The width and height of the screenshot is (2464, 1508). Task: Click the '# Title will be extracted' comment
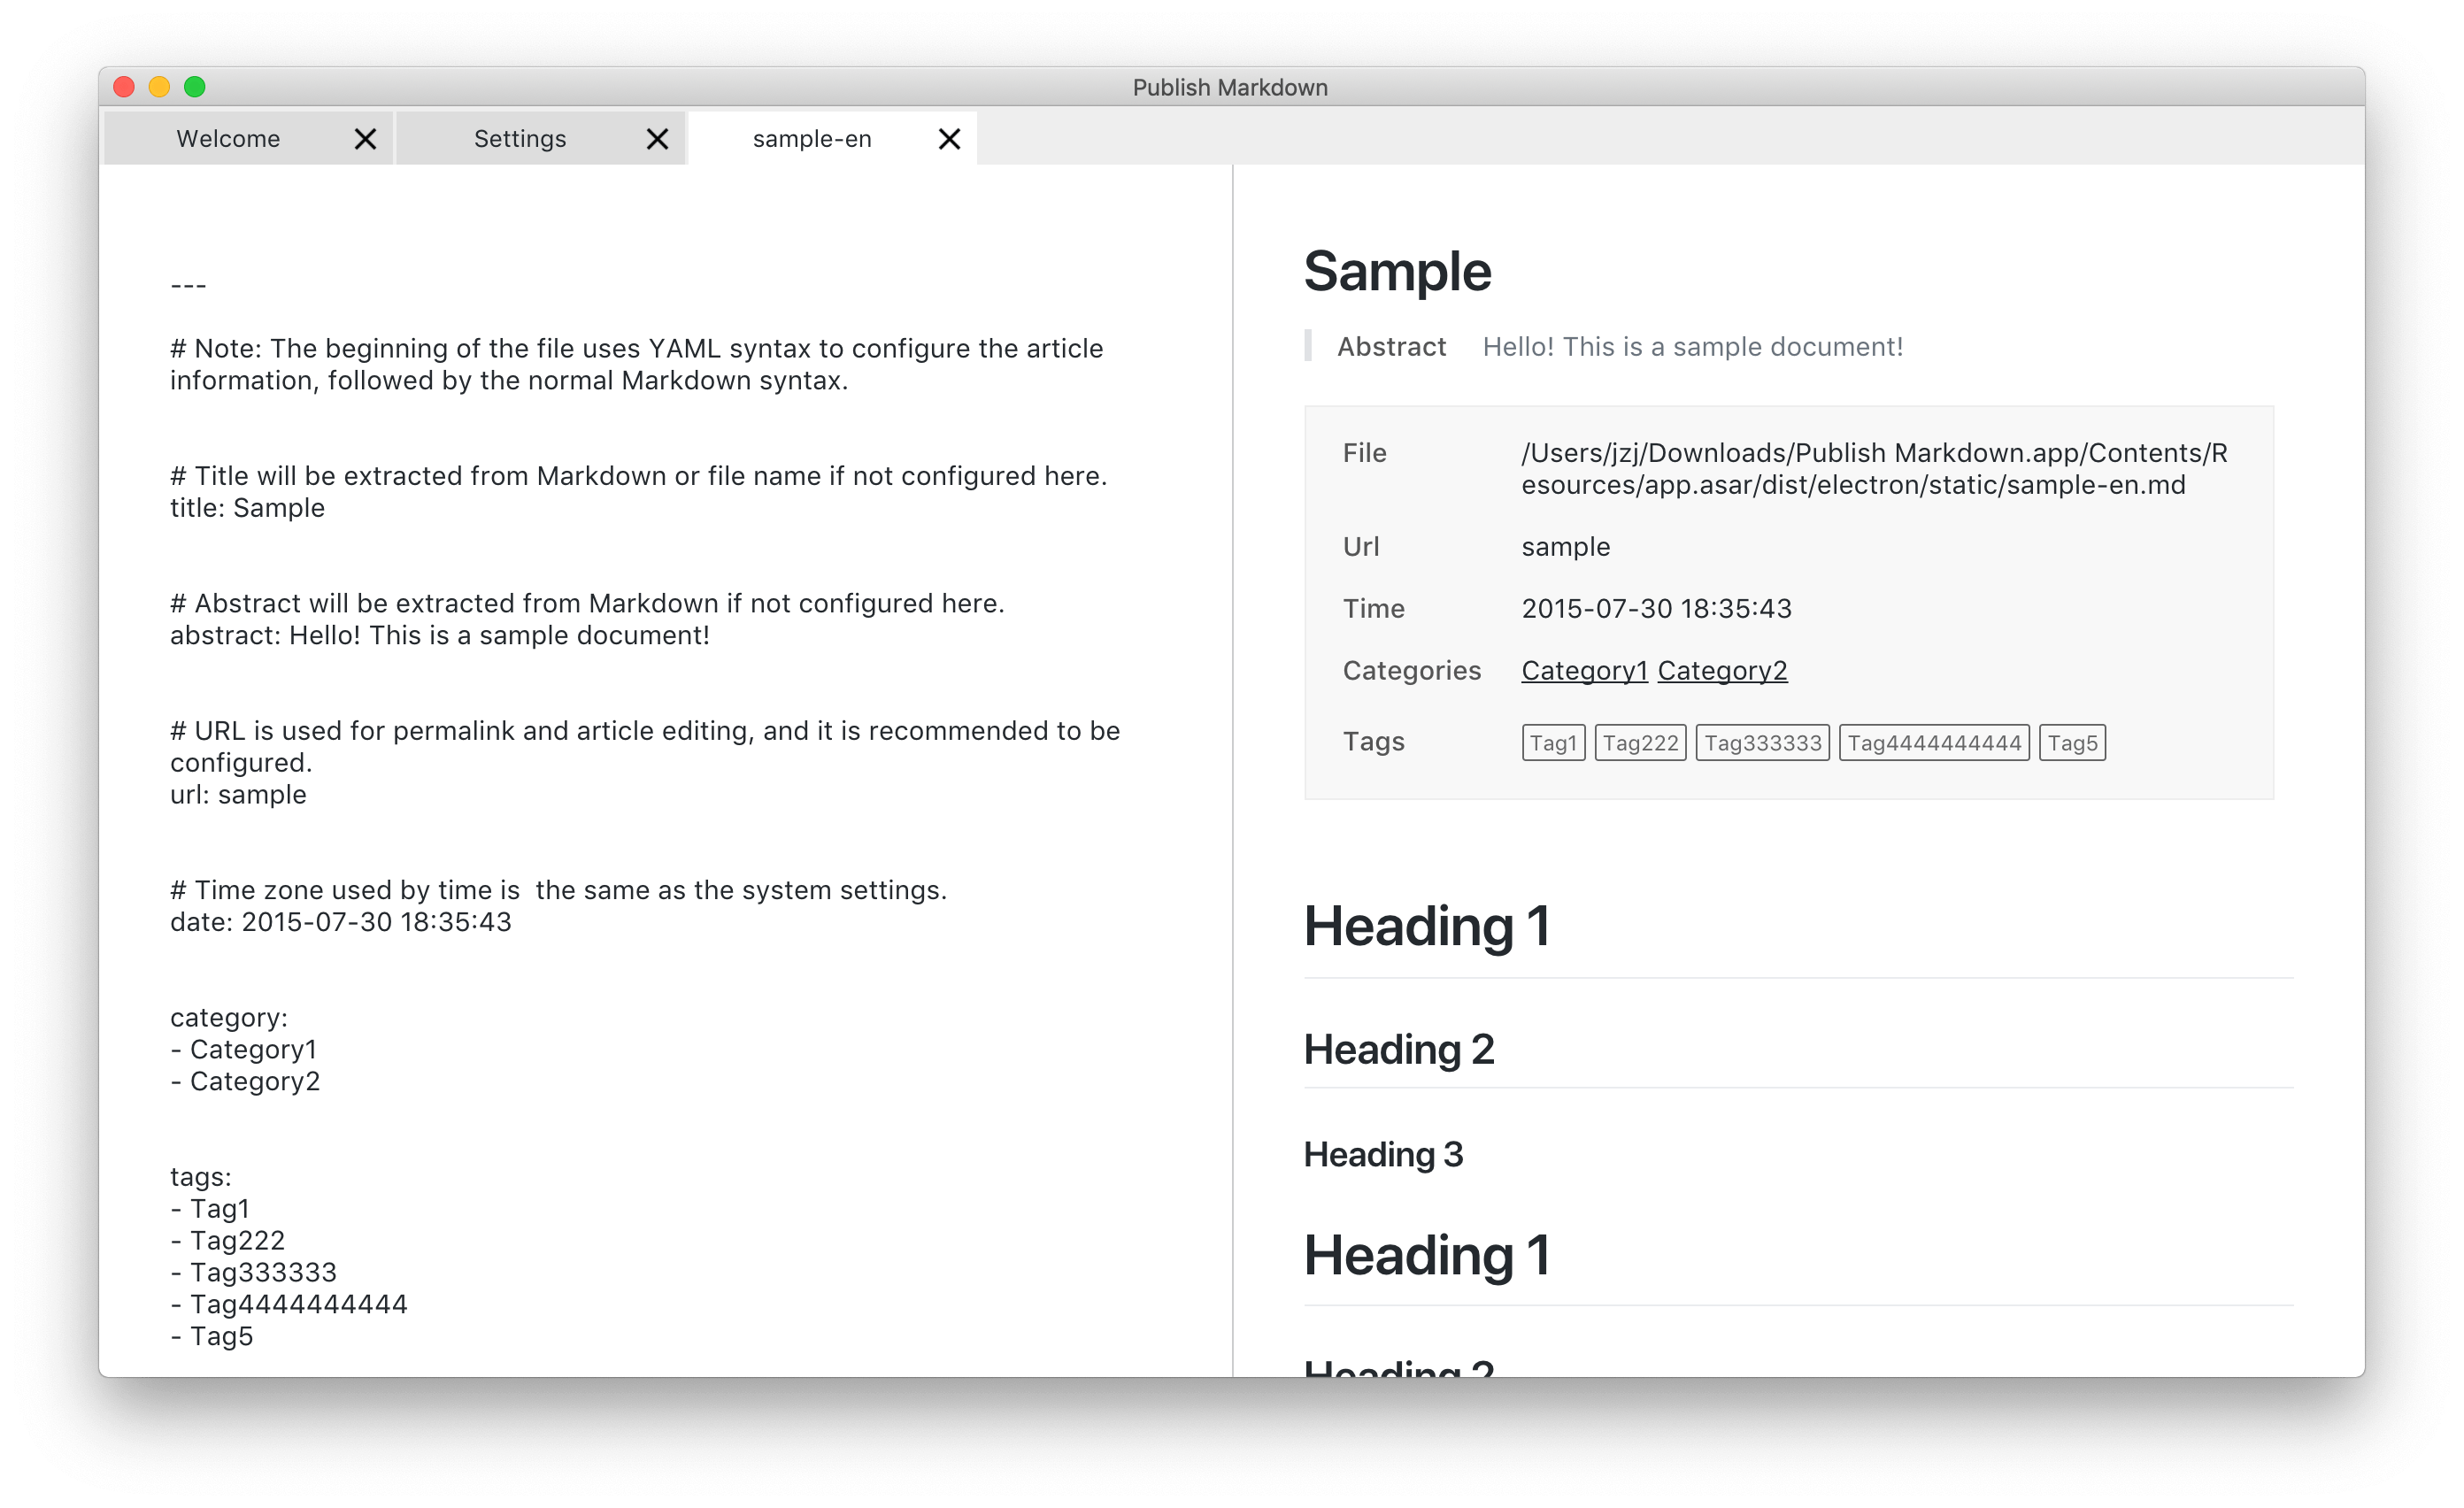click(639, 476)
